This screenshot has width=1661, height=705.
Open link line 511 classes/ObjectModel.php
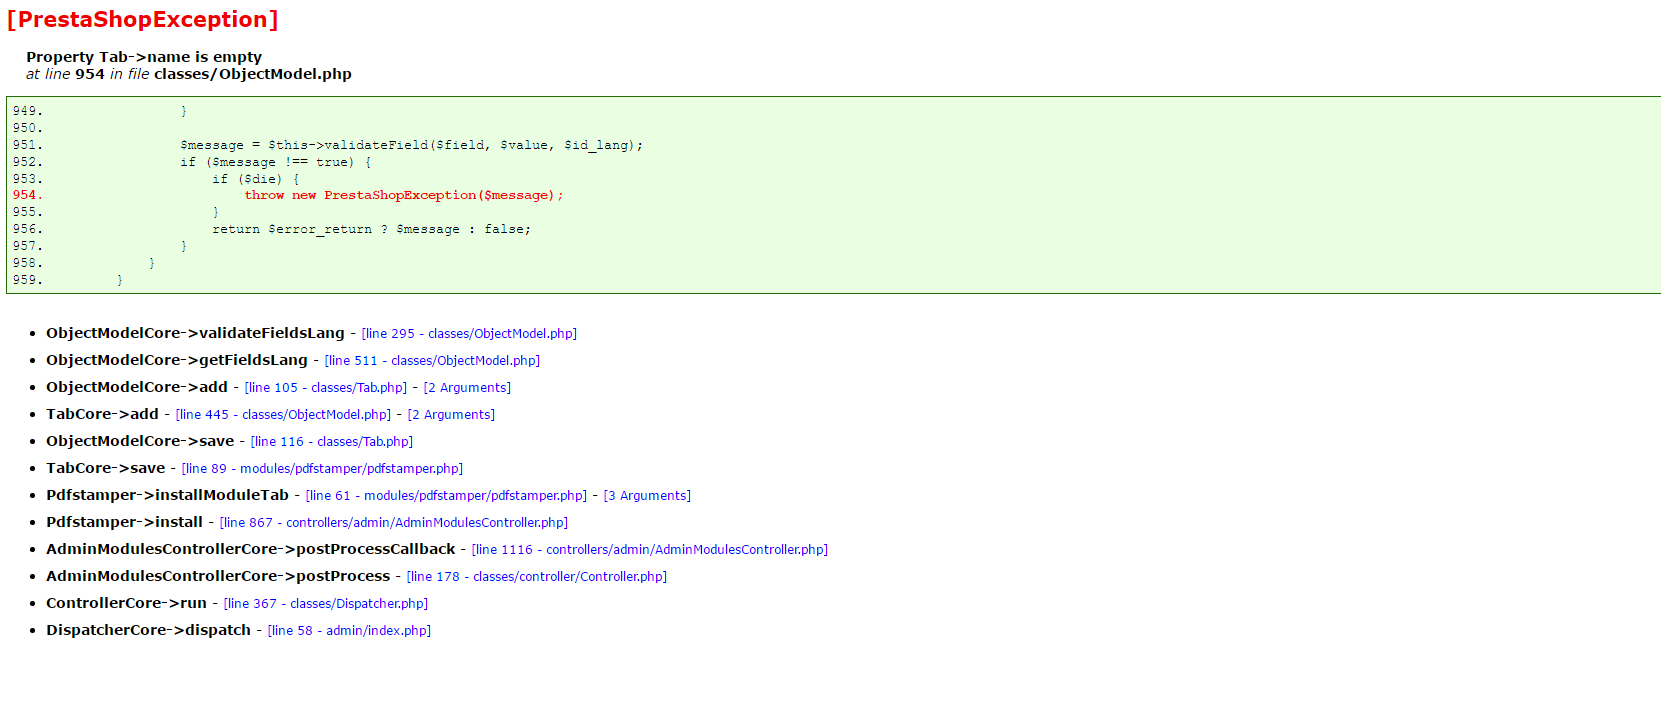pyautogui.click(x=432, y=361)
